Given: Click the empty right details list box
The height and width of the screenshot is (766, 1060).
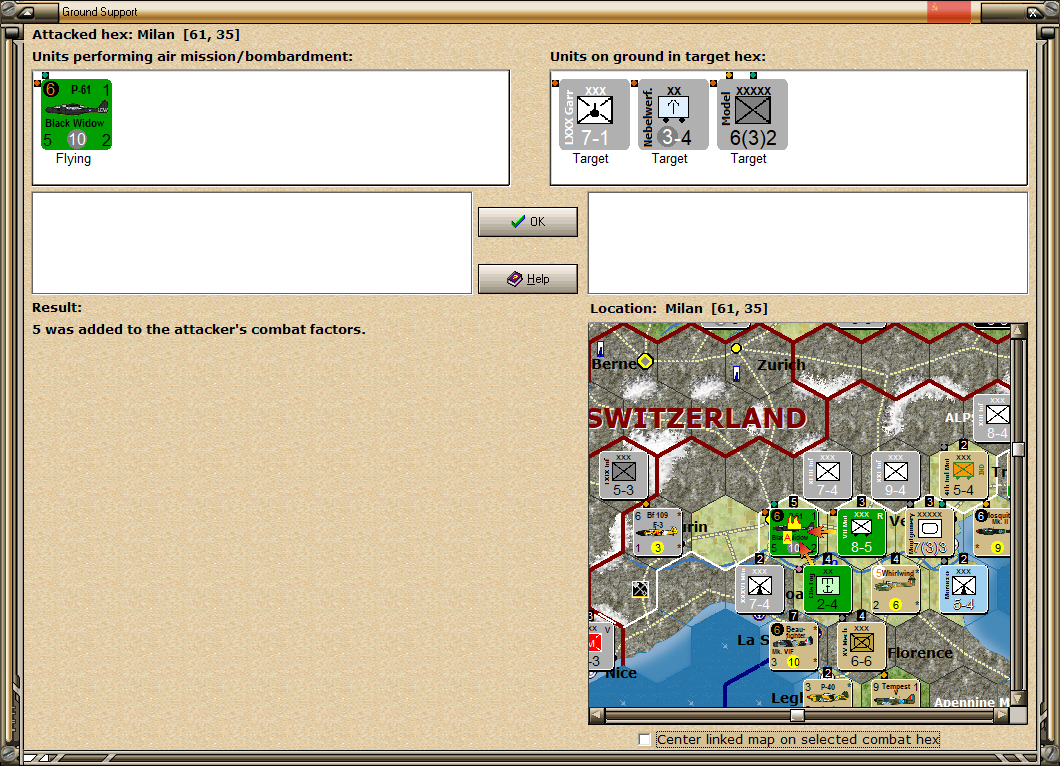Looking at the screenshot, I should click(x=808, y=243).
